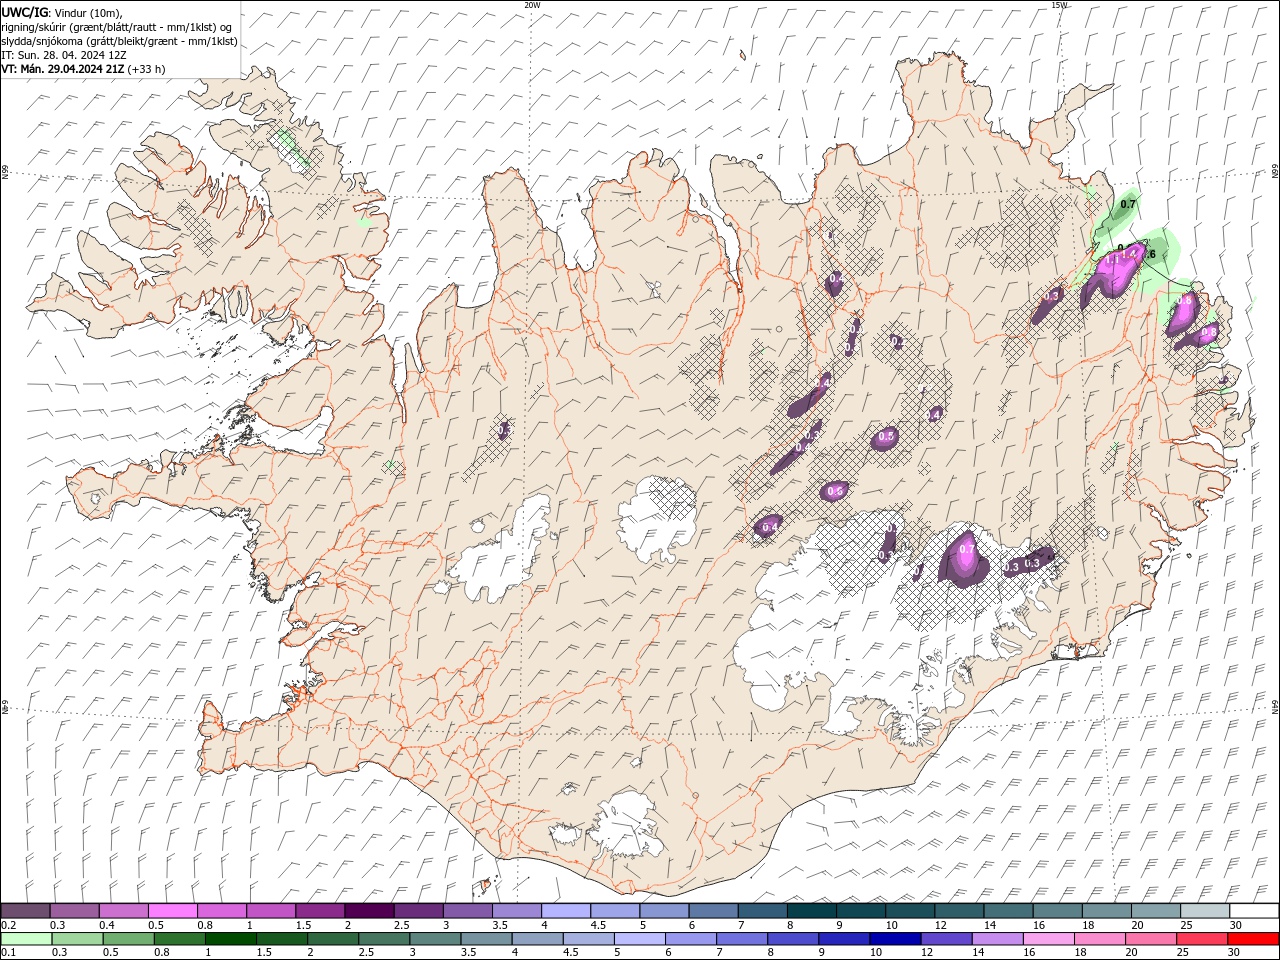The width and height of the screenshot is (1280, 960).
Task: Select light lavender upper swatch starting at 4
Action: click(565, 910)
